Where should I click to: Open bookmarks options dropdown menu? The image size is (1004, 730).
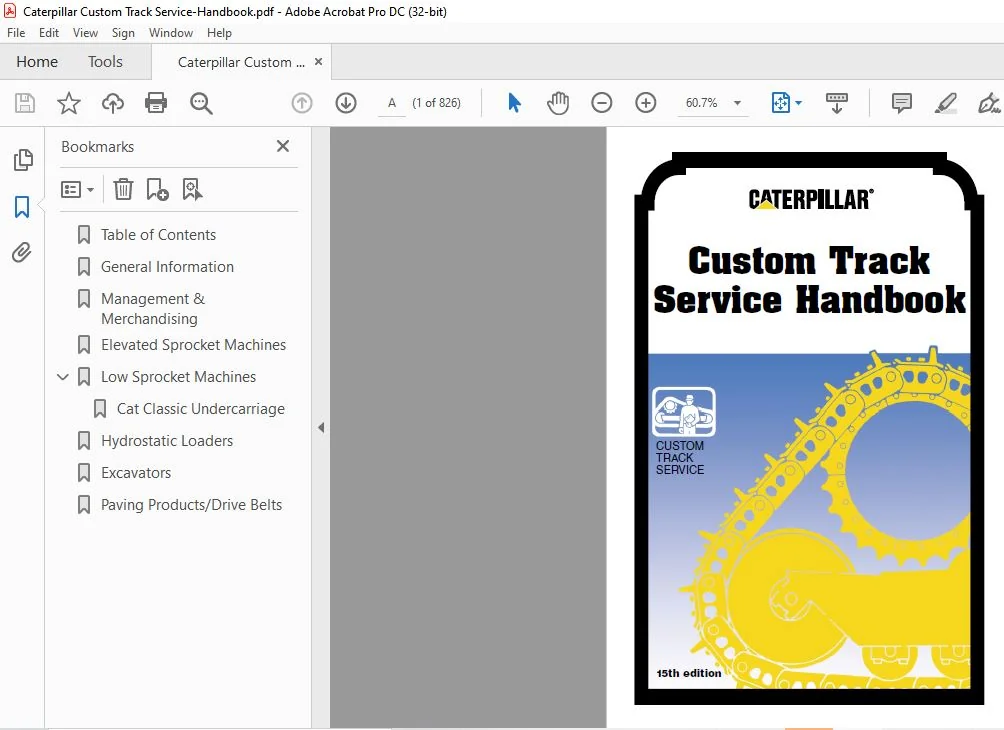(x=77, y=190)
